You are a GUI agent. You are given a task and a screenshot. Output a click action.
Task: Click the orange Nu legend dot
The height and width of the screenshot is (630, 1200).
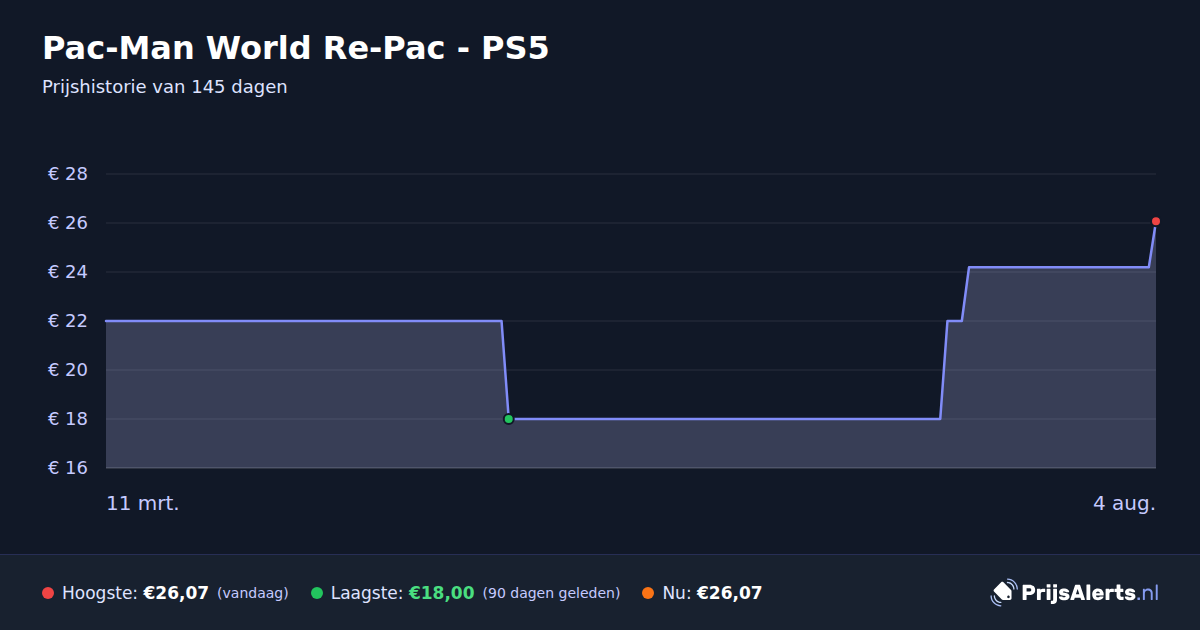point(648,593)
